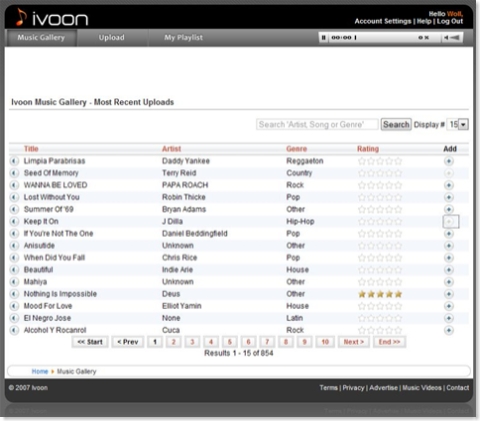Open Account Settings
480x421 pixels.
pyautogui.click(x=383, y=21)
